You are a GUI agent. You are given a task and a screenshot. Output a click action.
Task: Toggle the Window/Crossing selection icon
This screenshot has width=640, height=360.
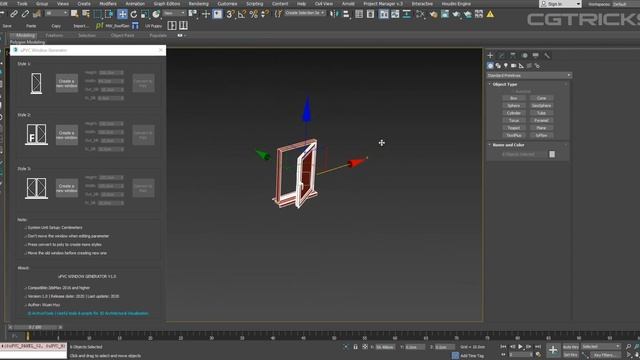[x=109, y=14]
